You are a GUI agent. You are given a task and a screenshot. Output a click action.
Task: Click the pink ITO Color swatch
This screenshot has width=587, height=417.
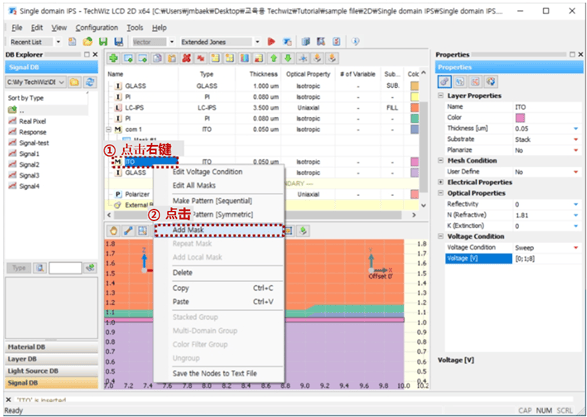520,118
